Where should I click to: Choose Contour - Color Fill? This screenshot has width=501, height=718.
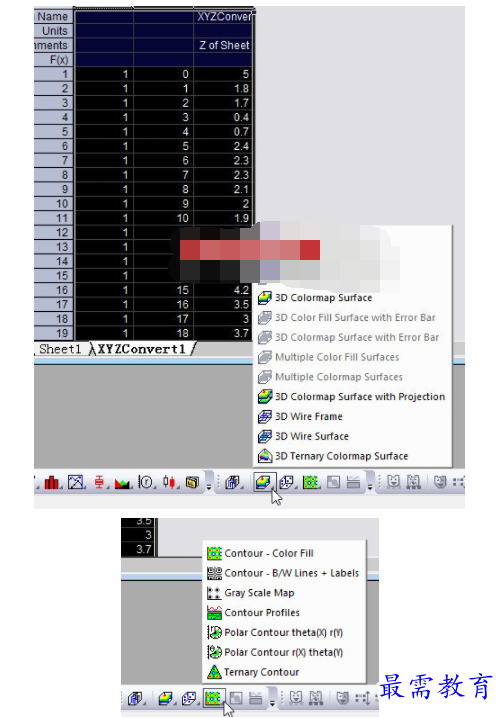pyautogui.click(x=284, y=553)
